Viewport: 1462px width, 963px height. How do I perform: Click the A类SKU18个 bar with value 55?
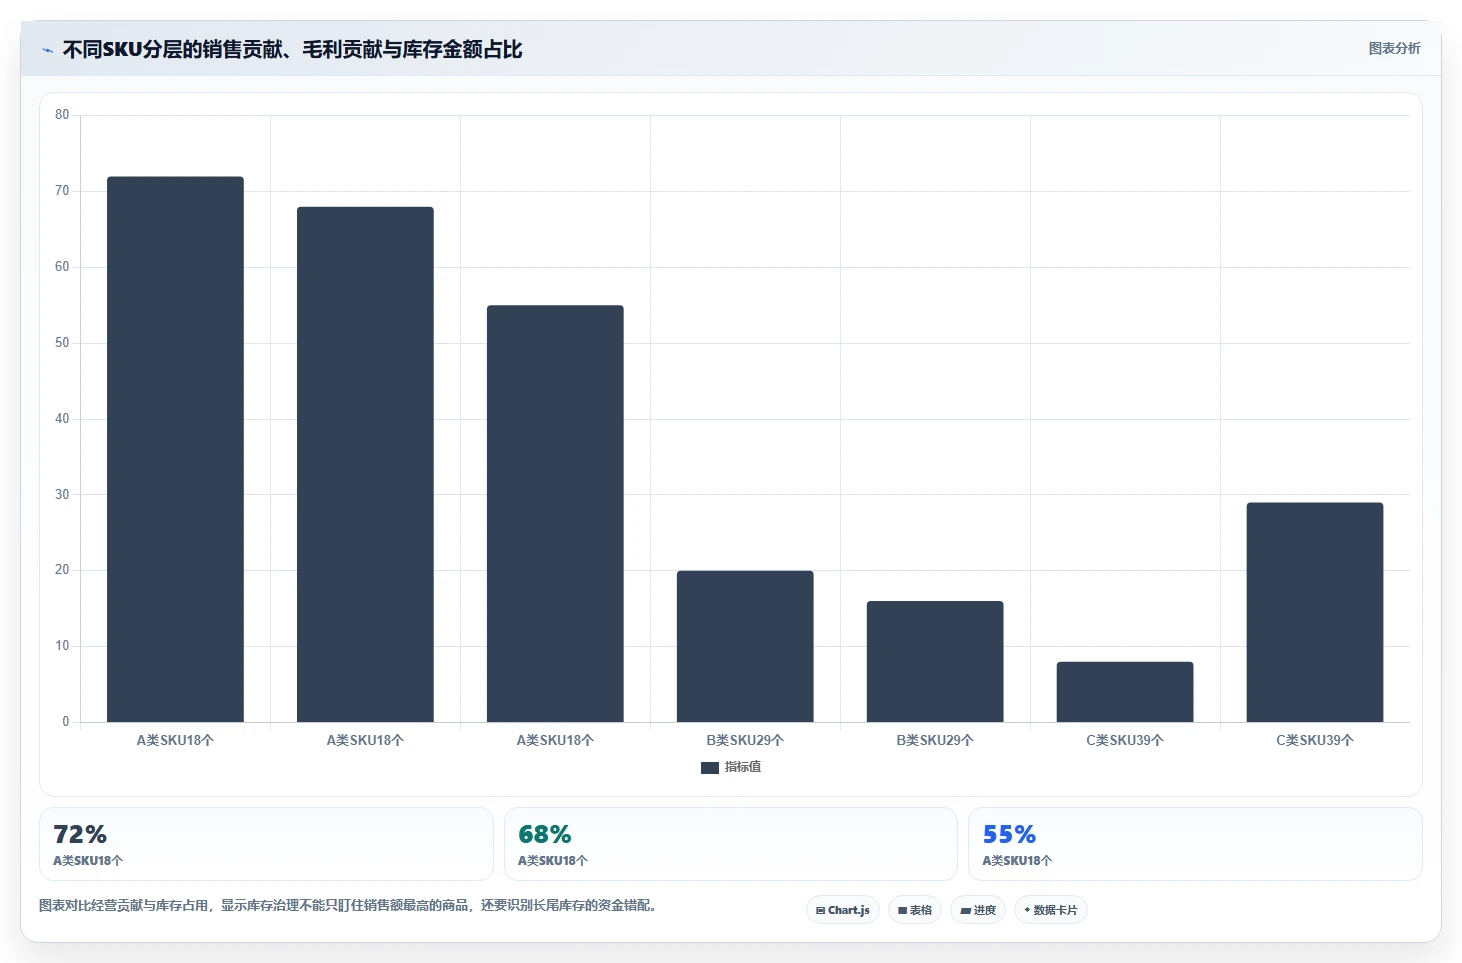point(555,513)
